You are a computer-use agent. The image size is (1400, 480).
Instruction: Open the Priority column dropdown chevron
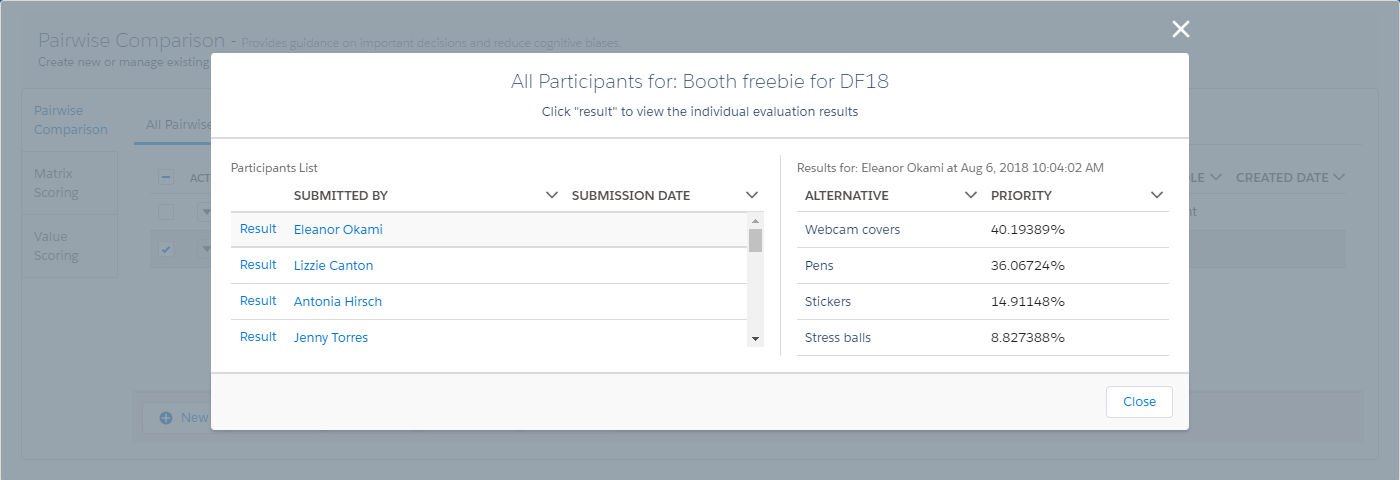point(1157,195)
